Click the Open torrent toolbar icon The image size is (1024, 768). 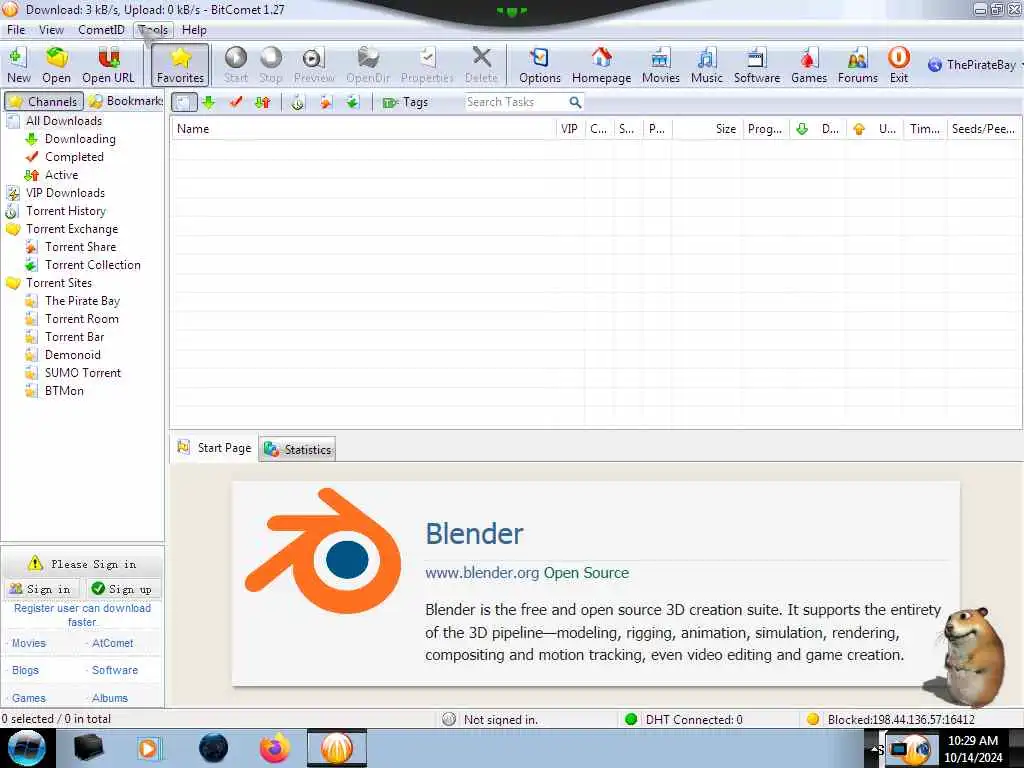(56, 65)
